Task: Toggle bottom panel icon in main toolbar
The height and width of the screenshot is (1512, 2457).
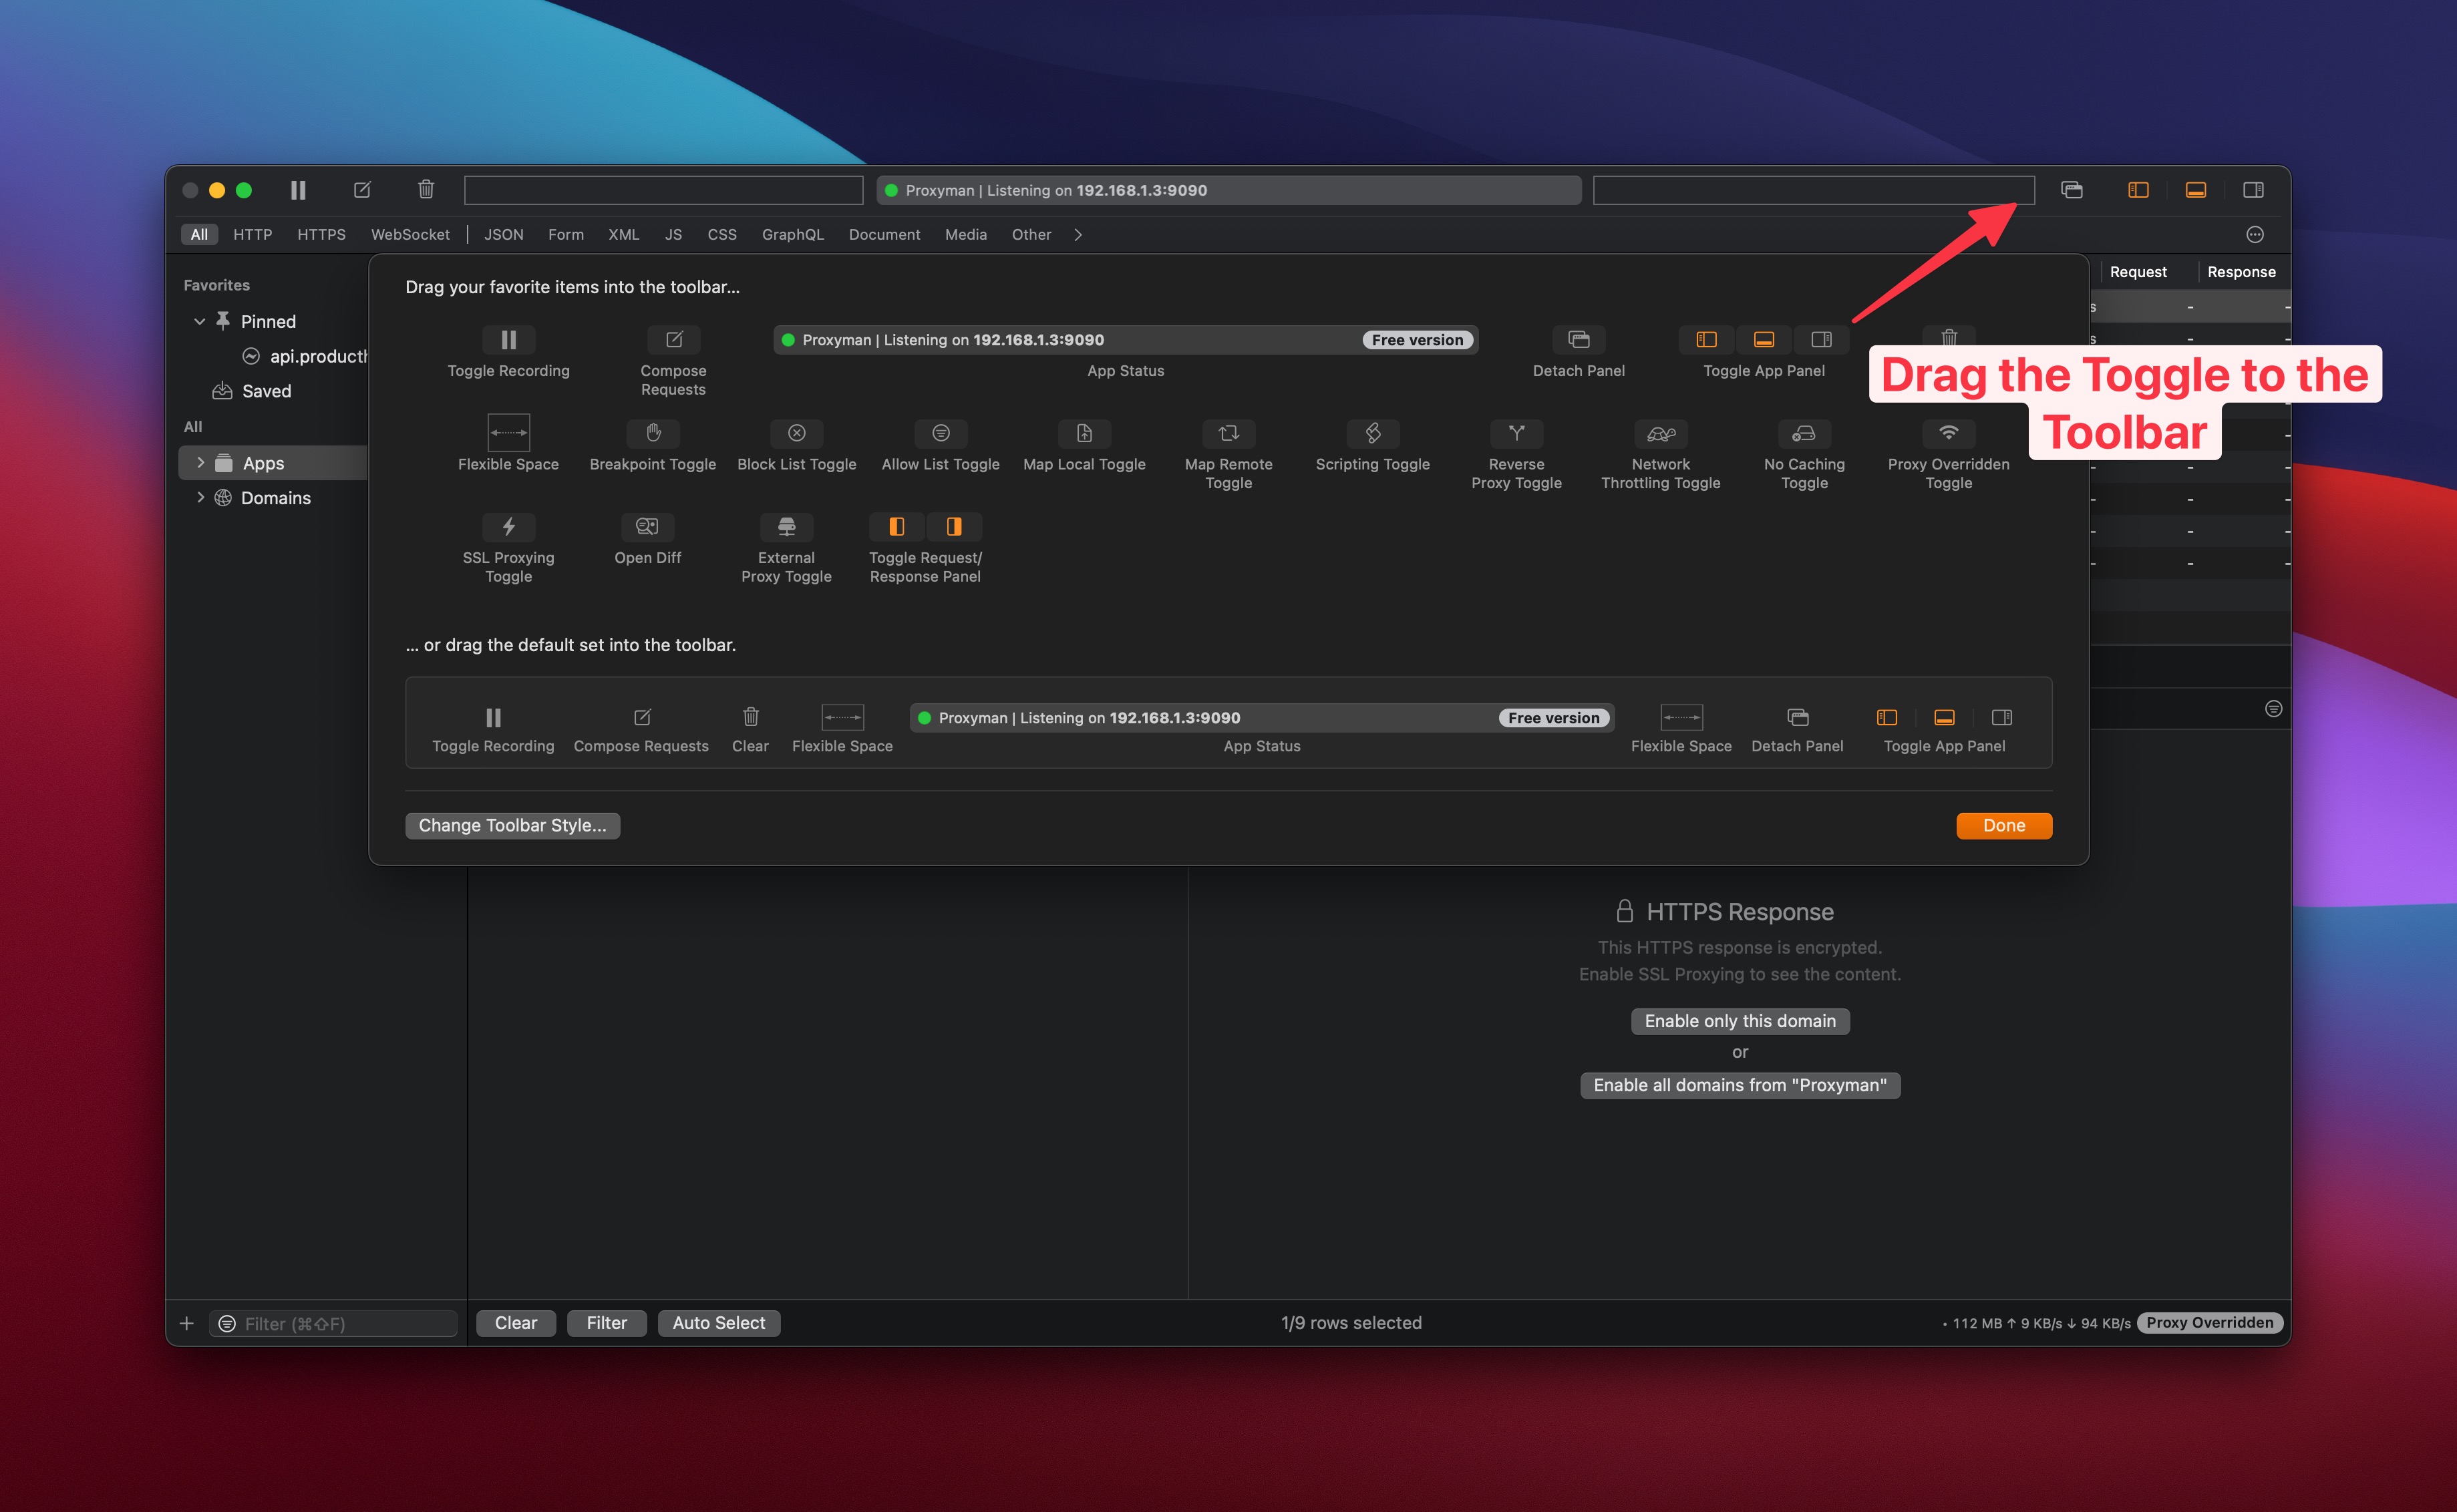Action: 2196,190
